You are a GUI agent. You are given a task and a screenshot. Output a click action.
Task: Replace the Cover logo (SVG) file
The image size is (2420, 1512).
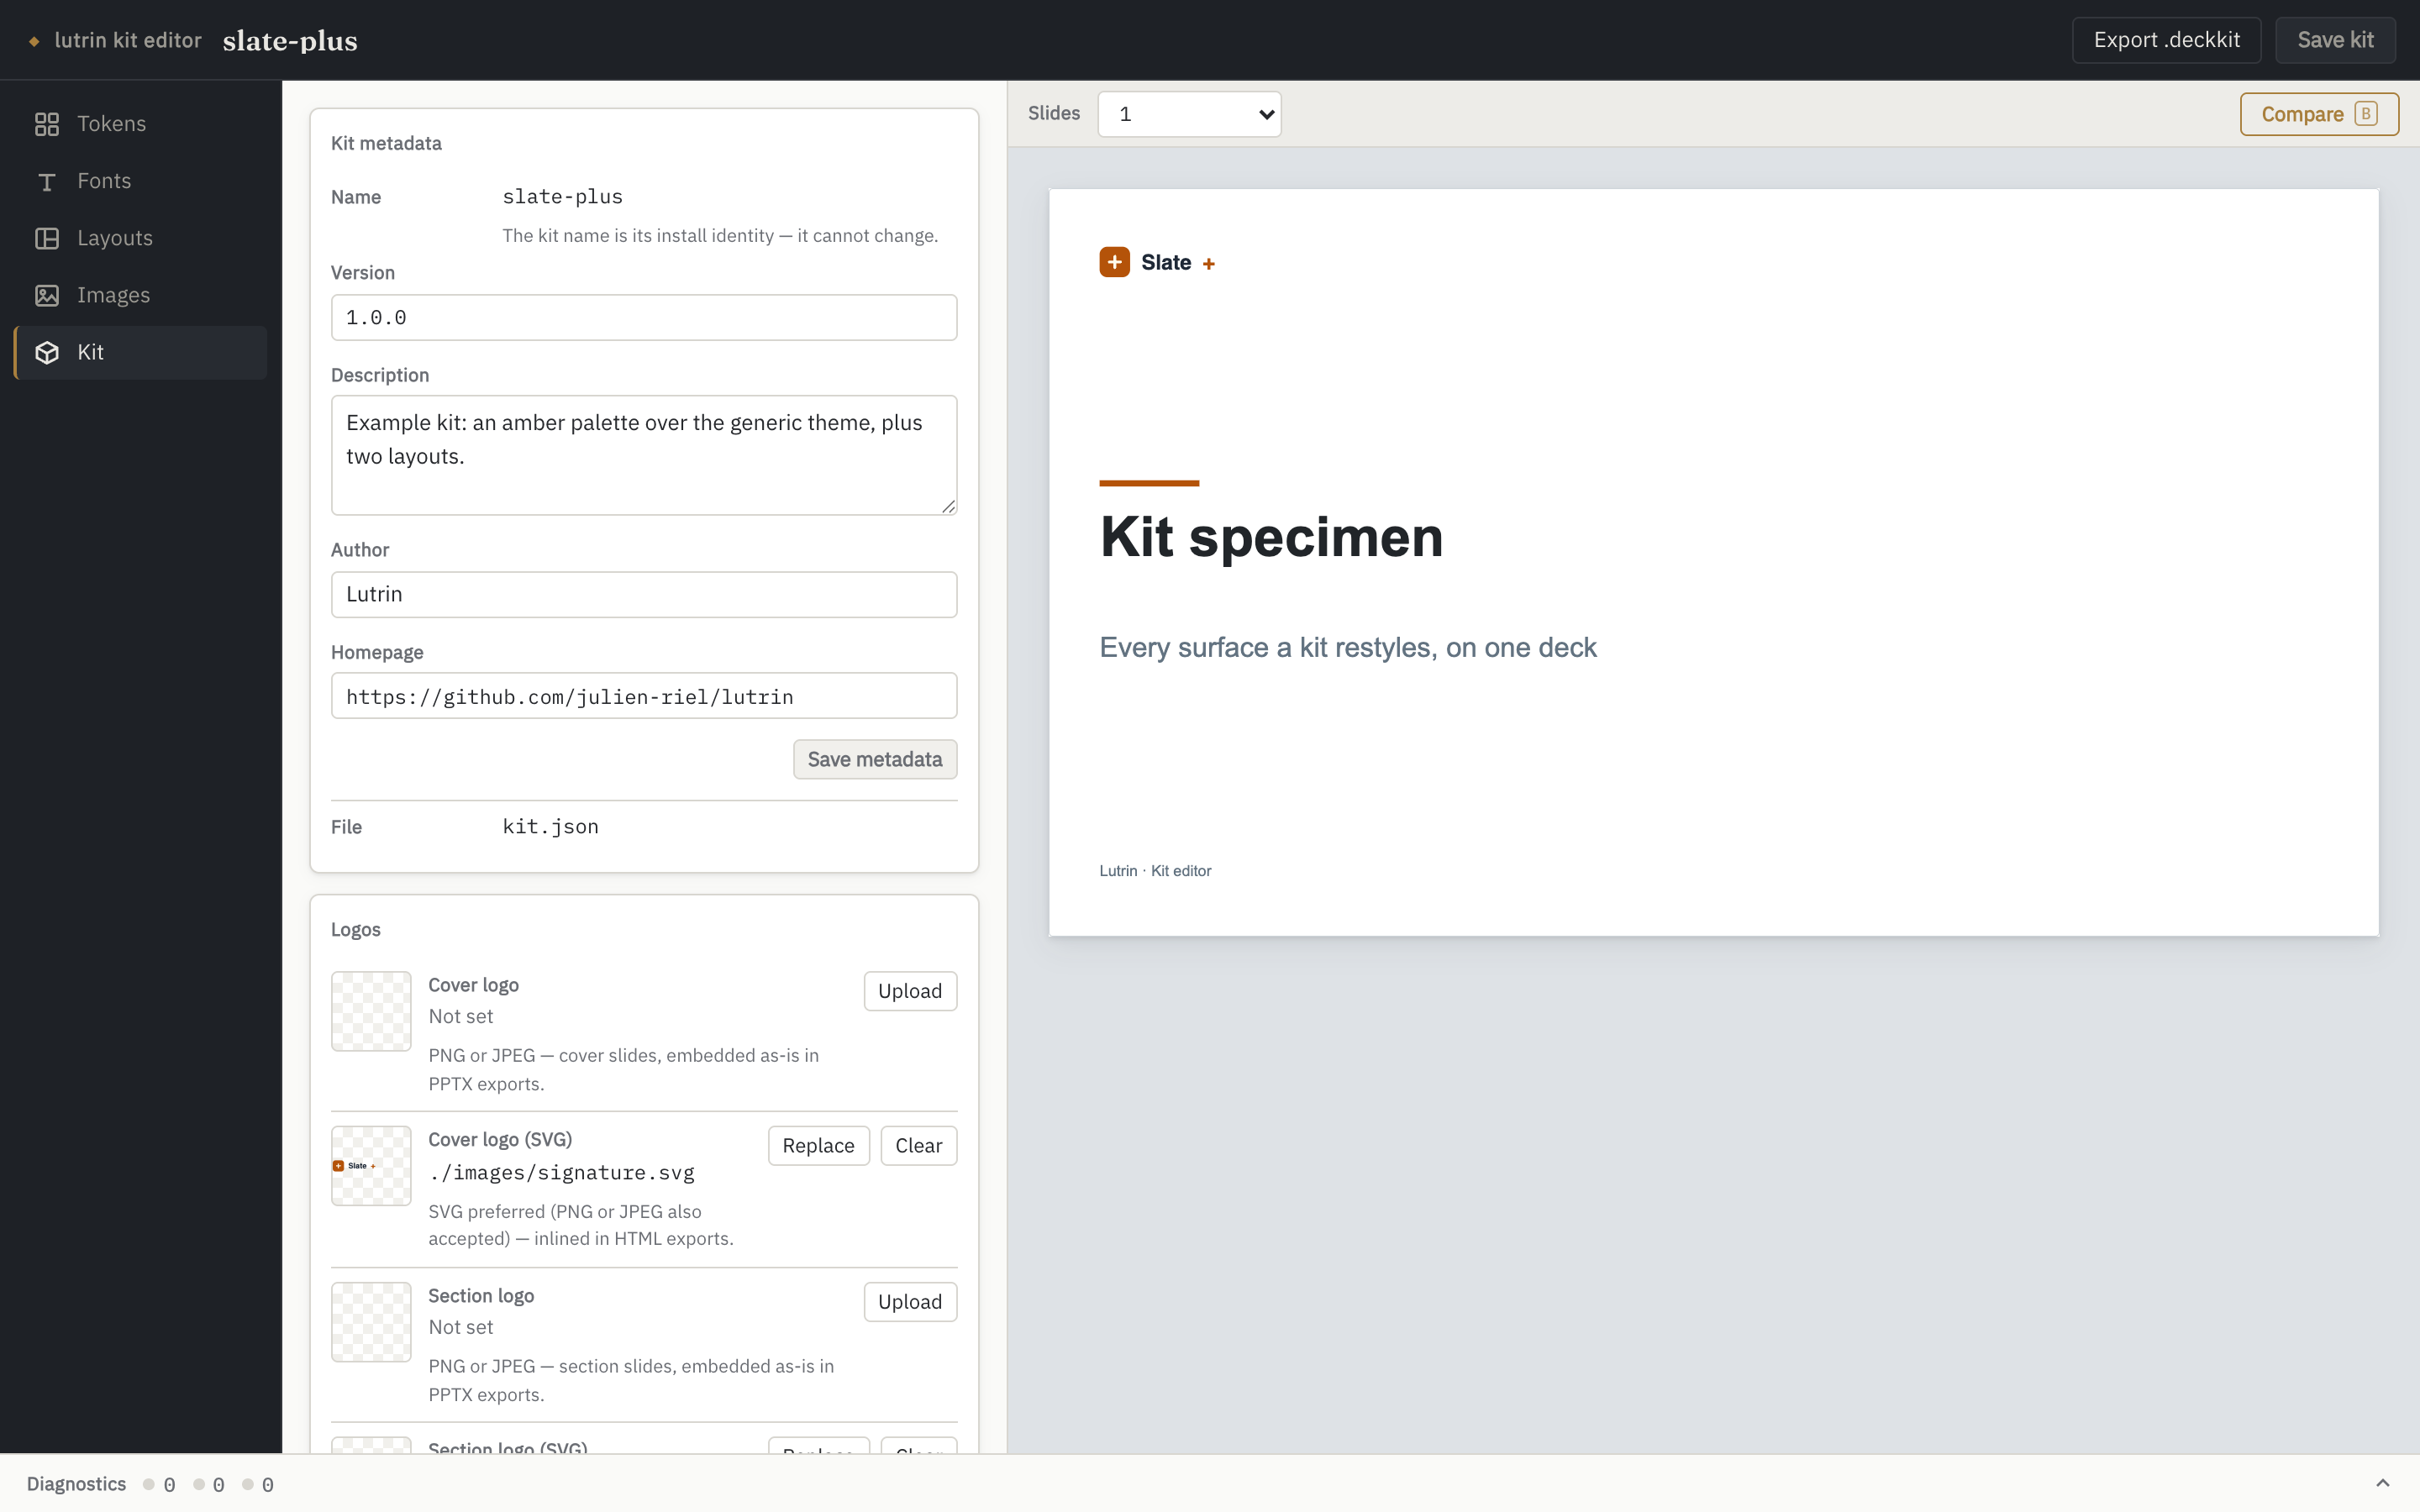point(818,1146)
